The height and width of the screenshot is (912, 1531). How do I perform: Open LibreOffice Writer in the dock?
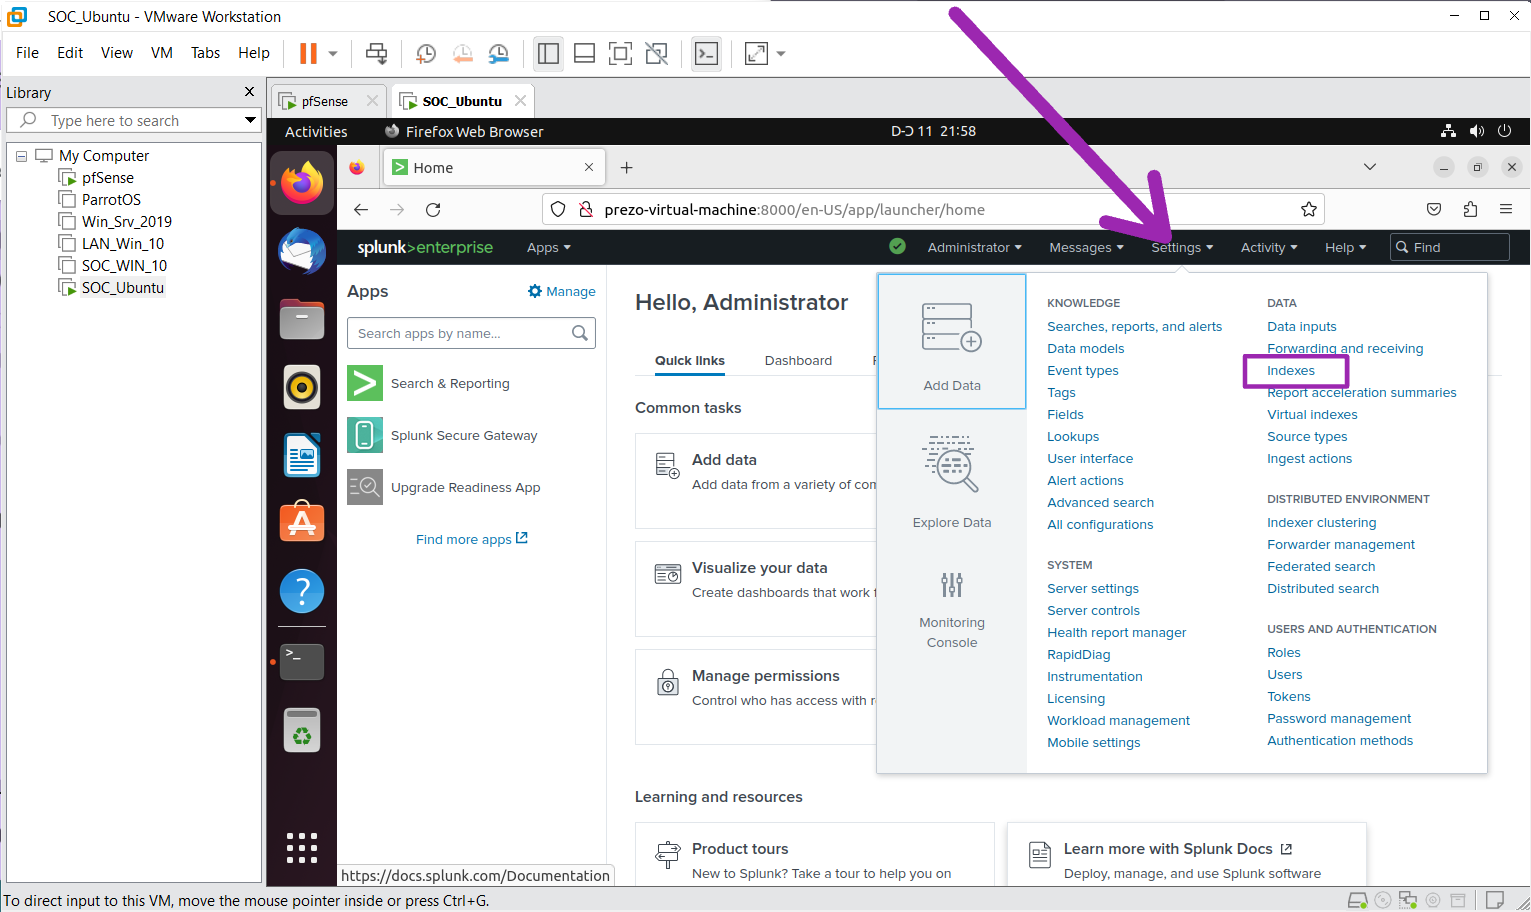(x=302, y=455)
